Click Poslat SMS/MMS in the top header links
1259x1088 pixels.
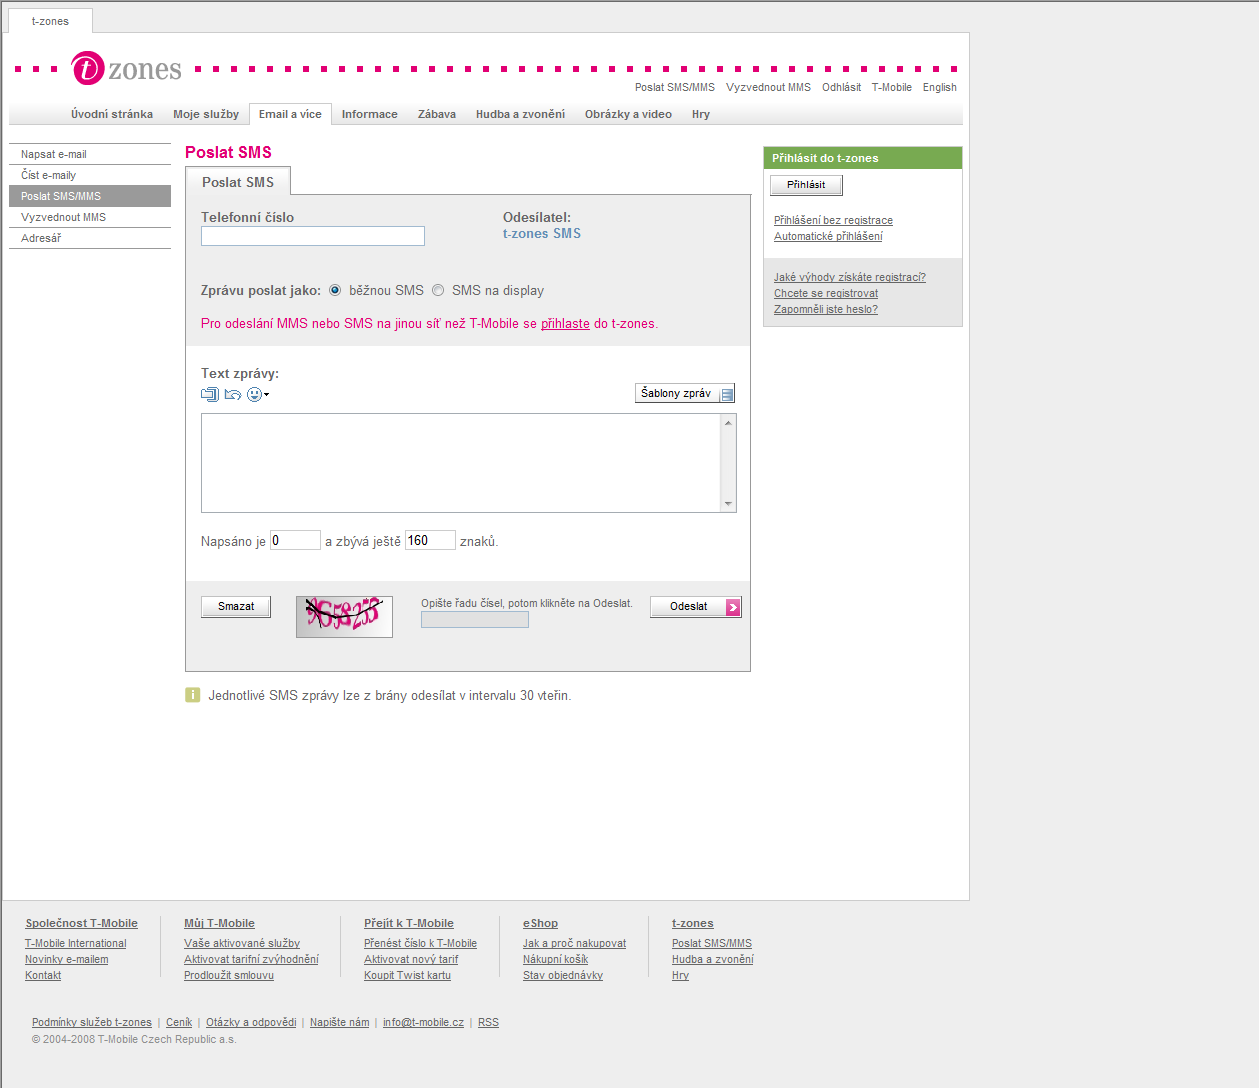point(675,88)
